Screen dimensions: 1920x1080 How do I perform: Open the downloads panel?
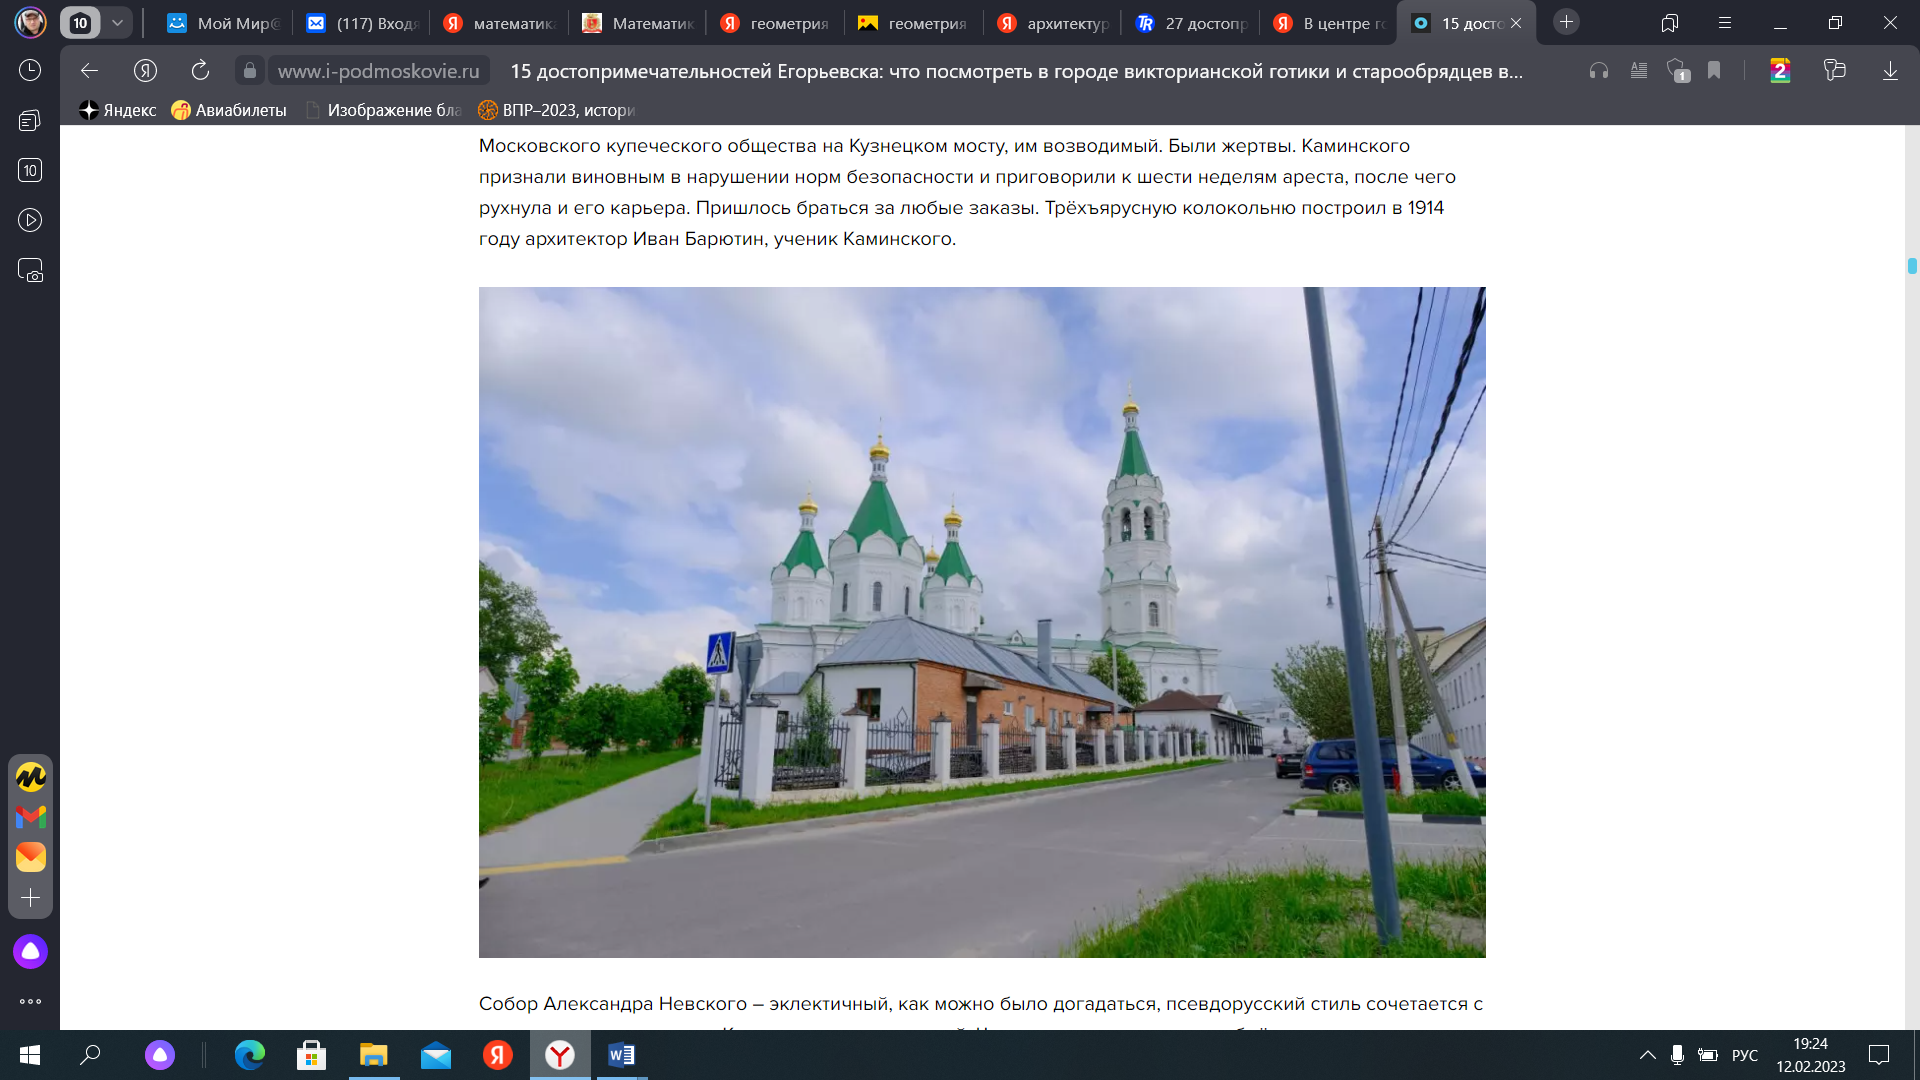[x=1890, y=70]
